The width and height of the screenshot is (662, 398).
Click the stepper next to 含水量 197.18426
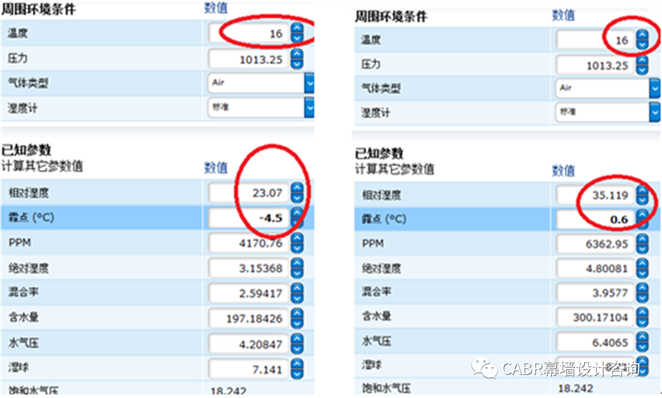[x=297, y=318]
